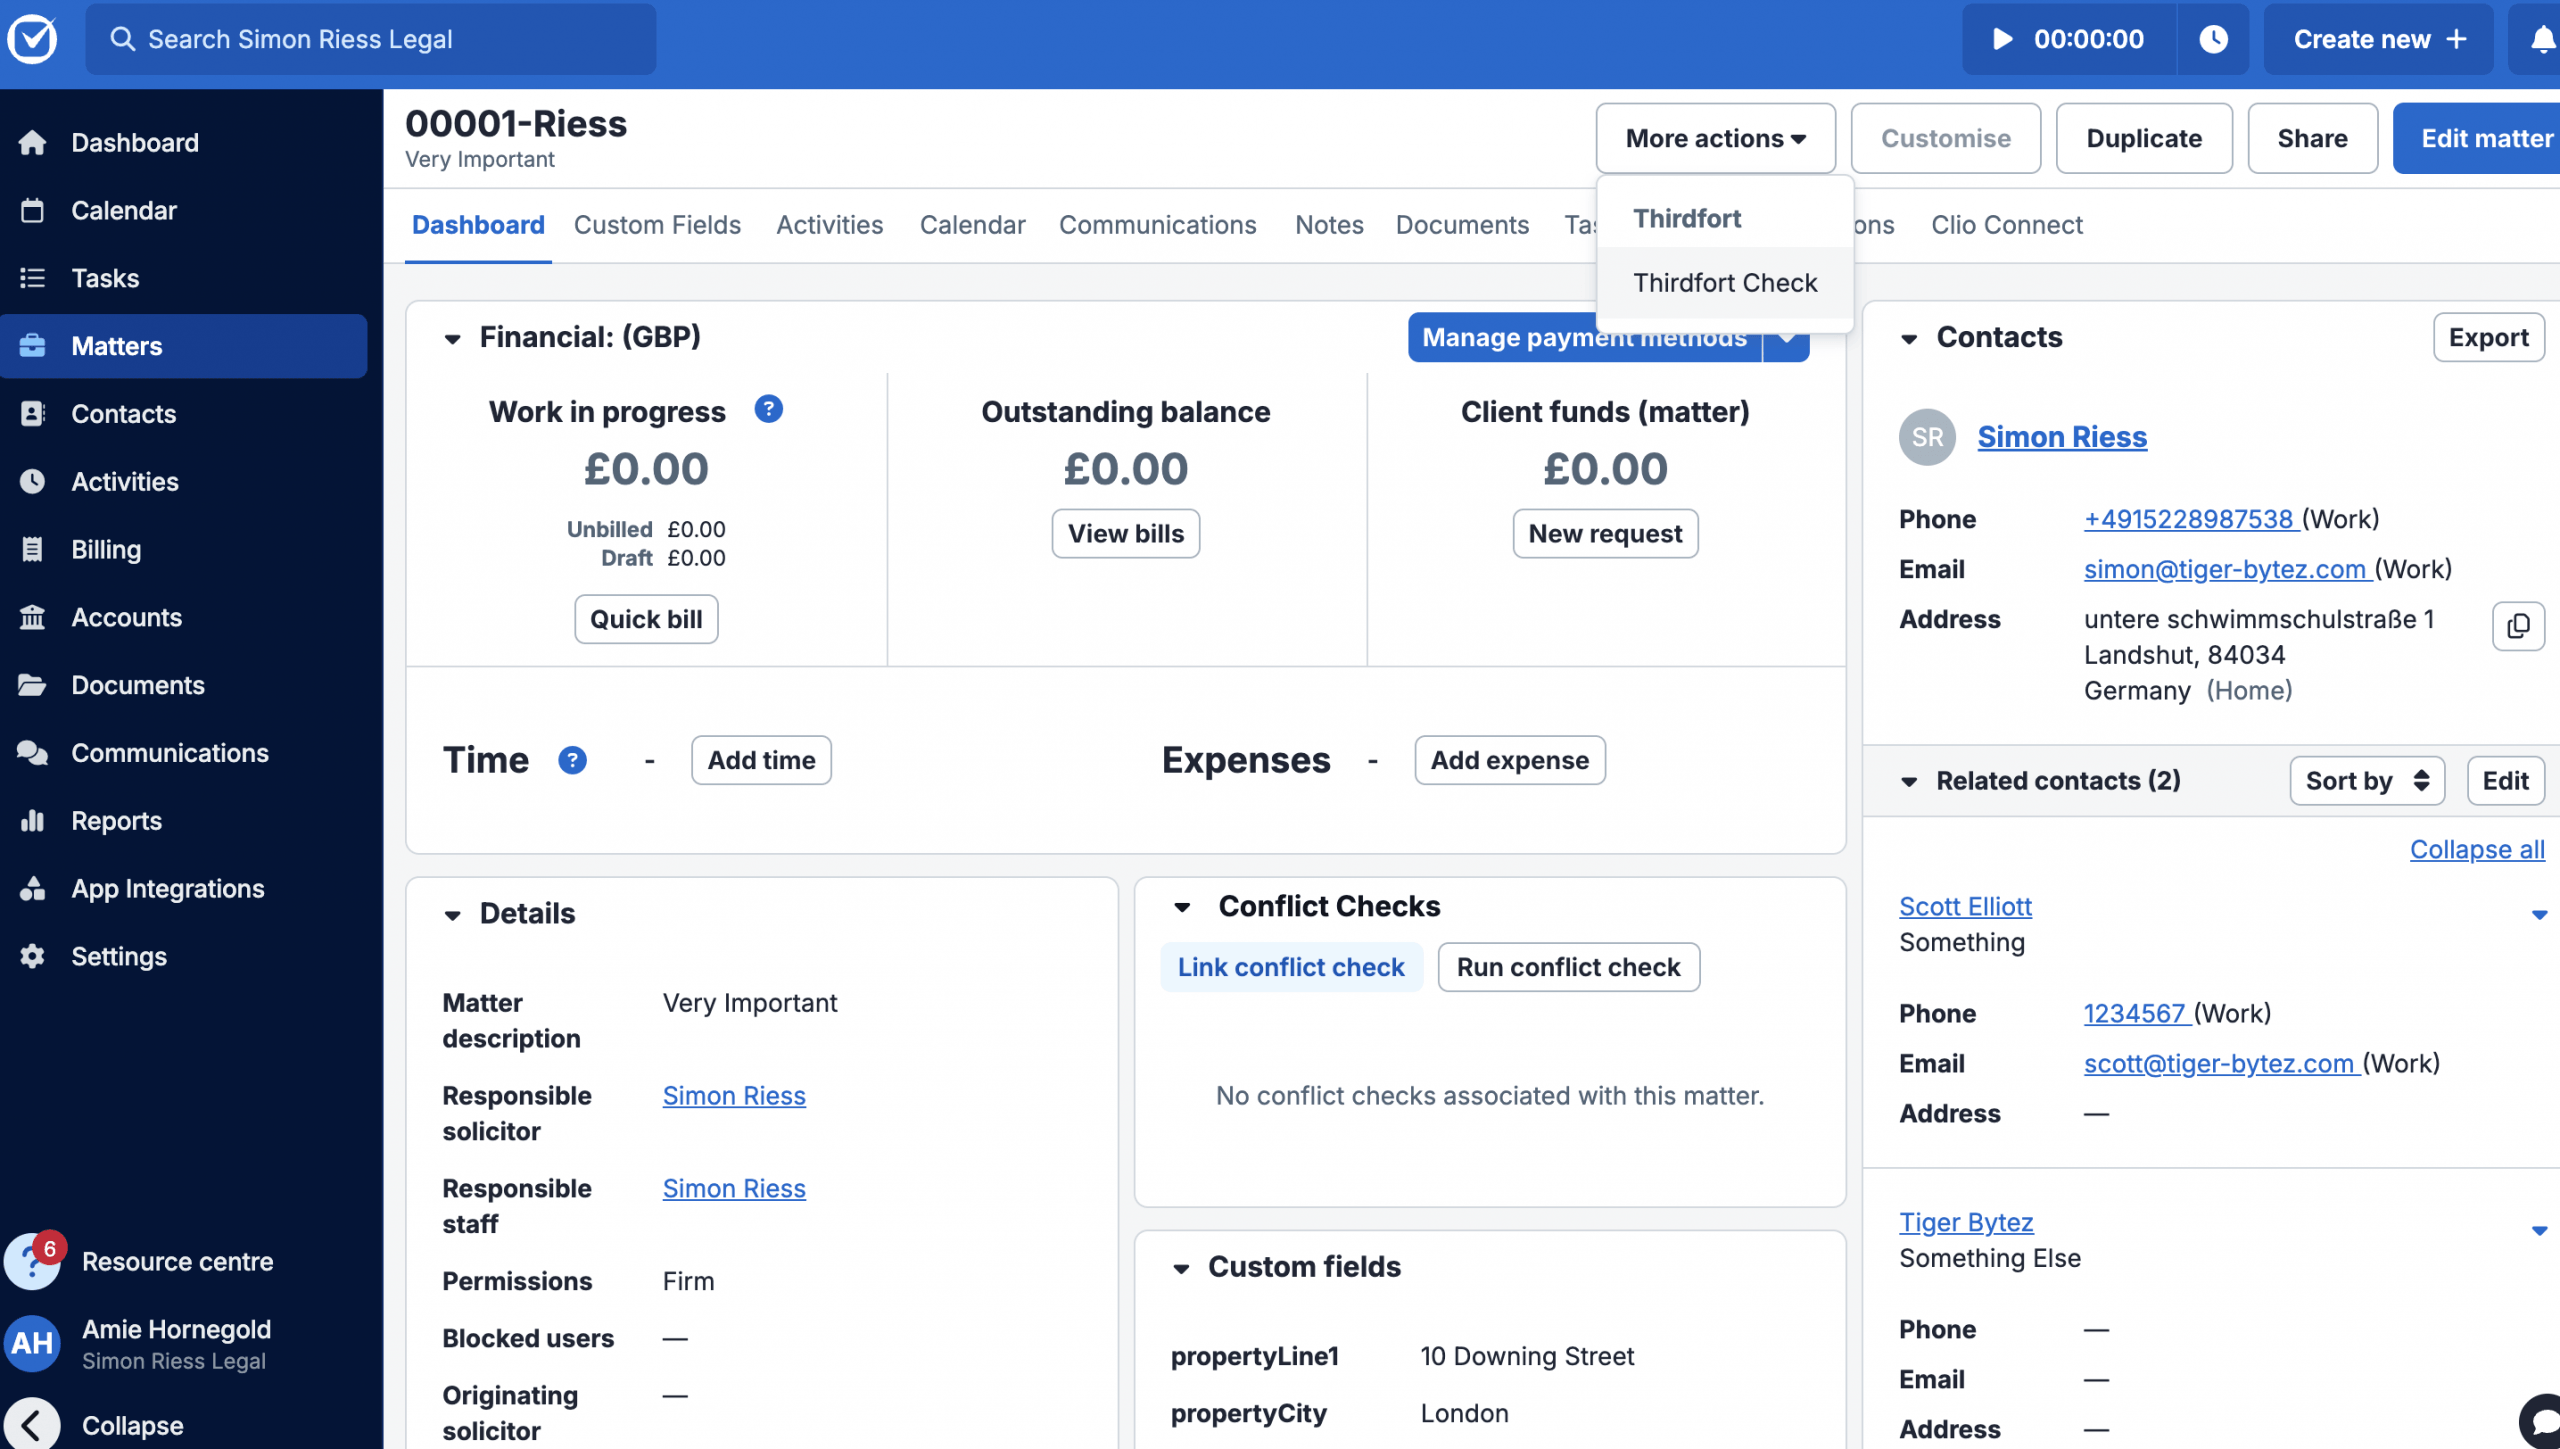The width and height of the screenshot is (2560, 1449).
Task: Click the notifications bell icon
Action: tap(2541, 39)
